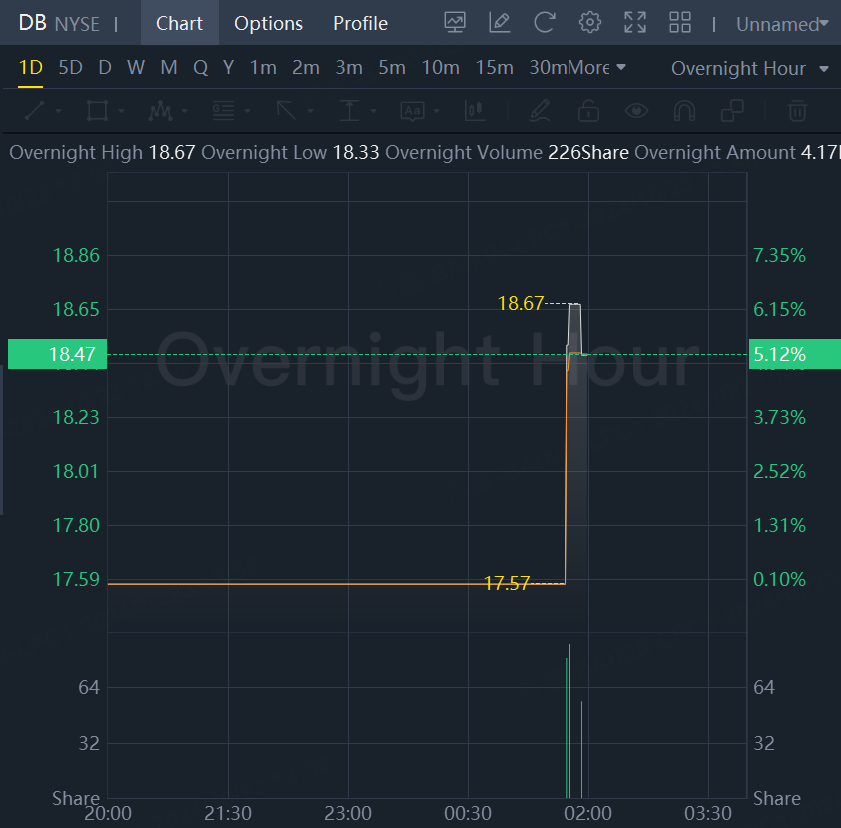Screen dimensions: 841x828
Task: Switch to the Profile tab
Action: pyautogui.click(x=360, y=23)
